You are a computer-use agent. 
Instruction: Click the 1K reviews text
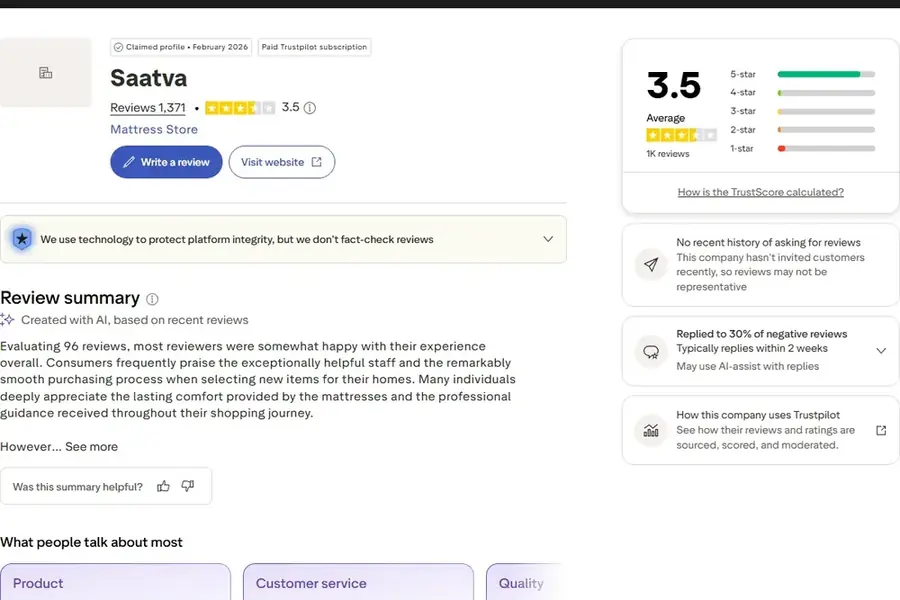point(668,154)
